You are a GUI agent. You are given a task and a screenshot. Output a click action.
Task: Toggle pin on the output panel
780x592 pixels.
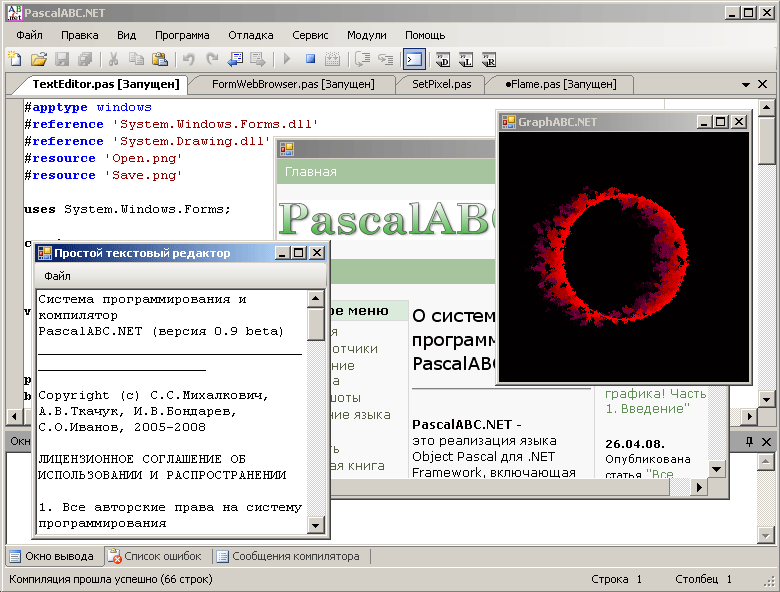(x=749, y=441)
